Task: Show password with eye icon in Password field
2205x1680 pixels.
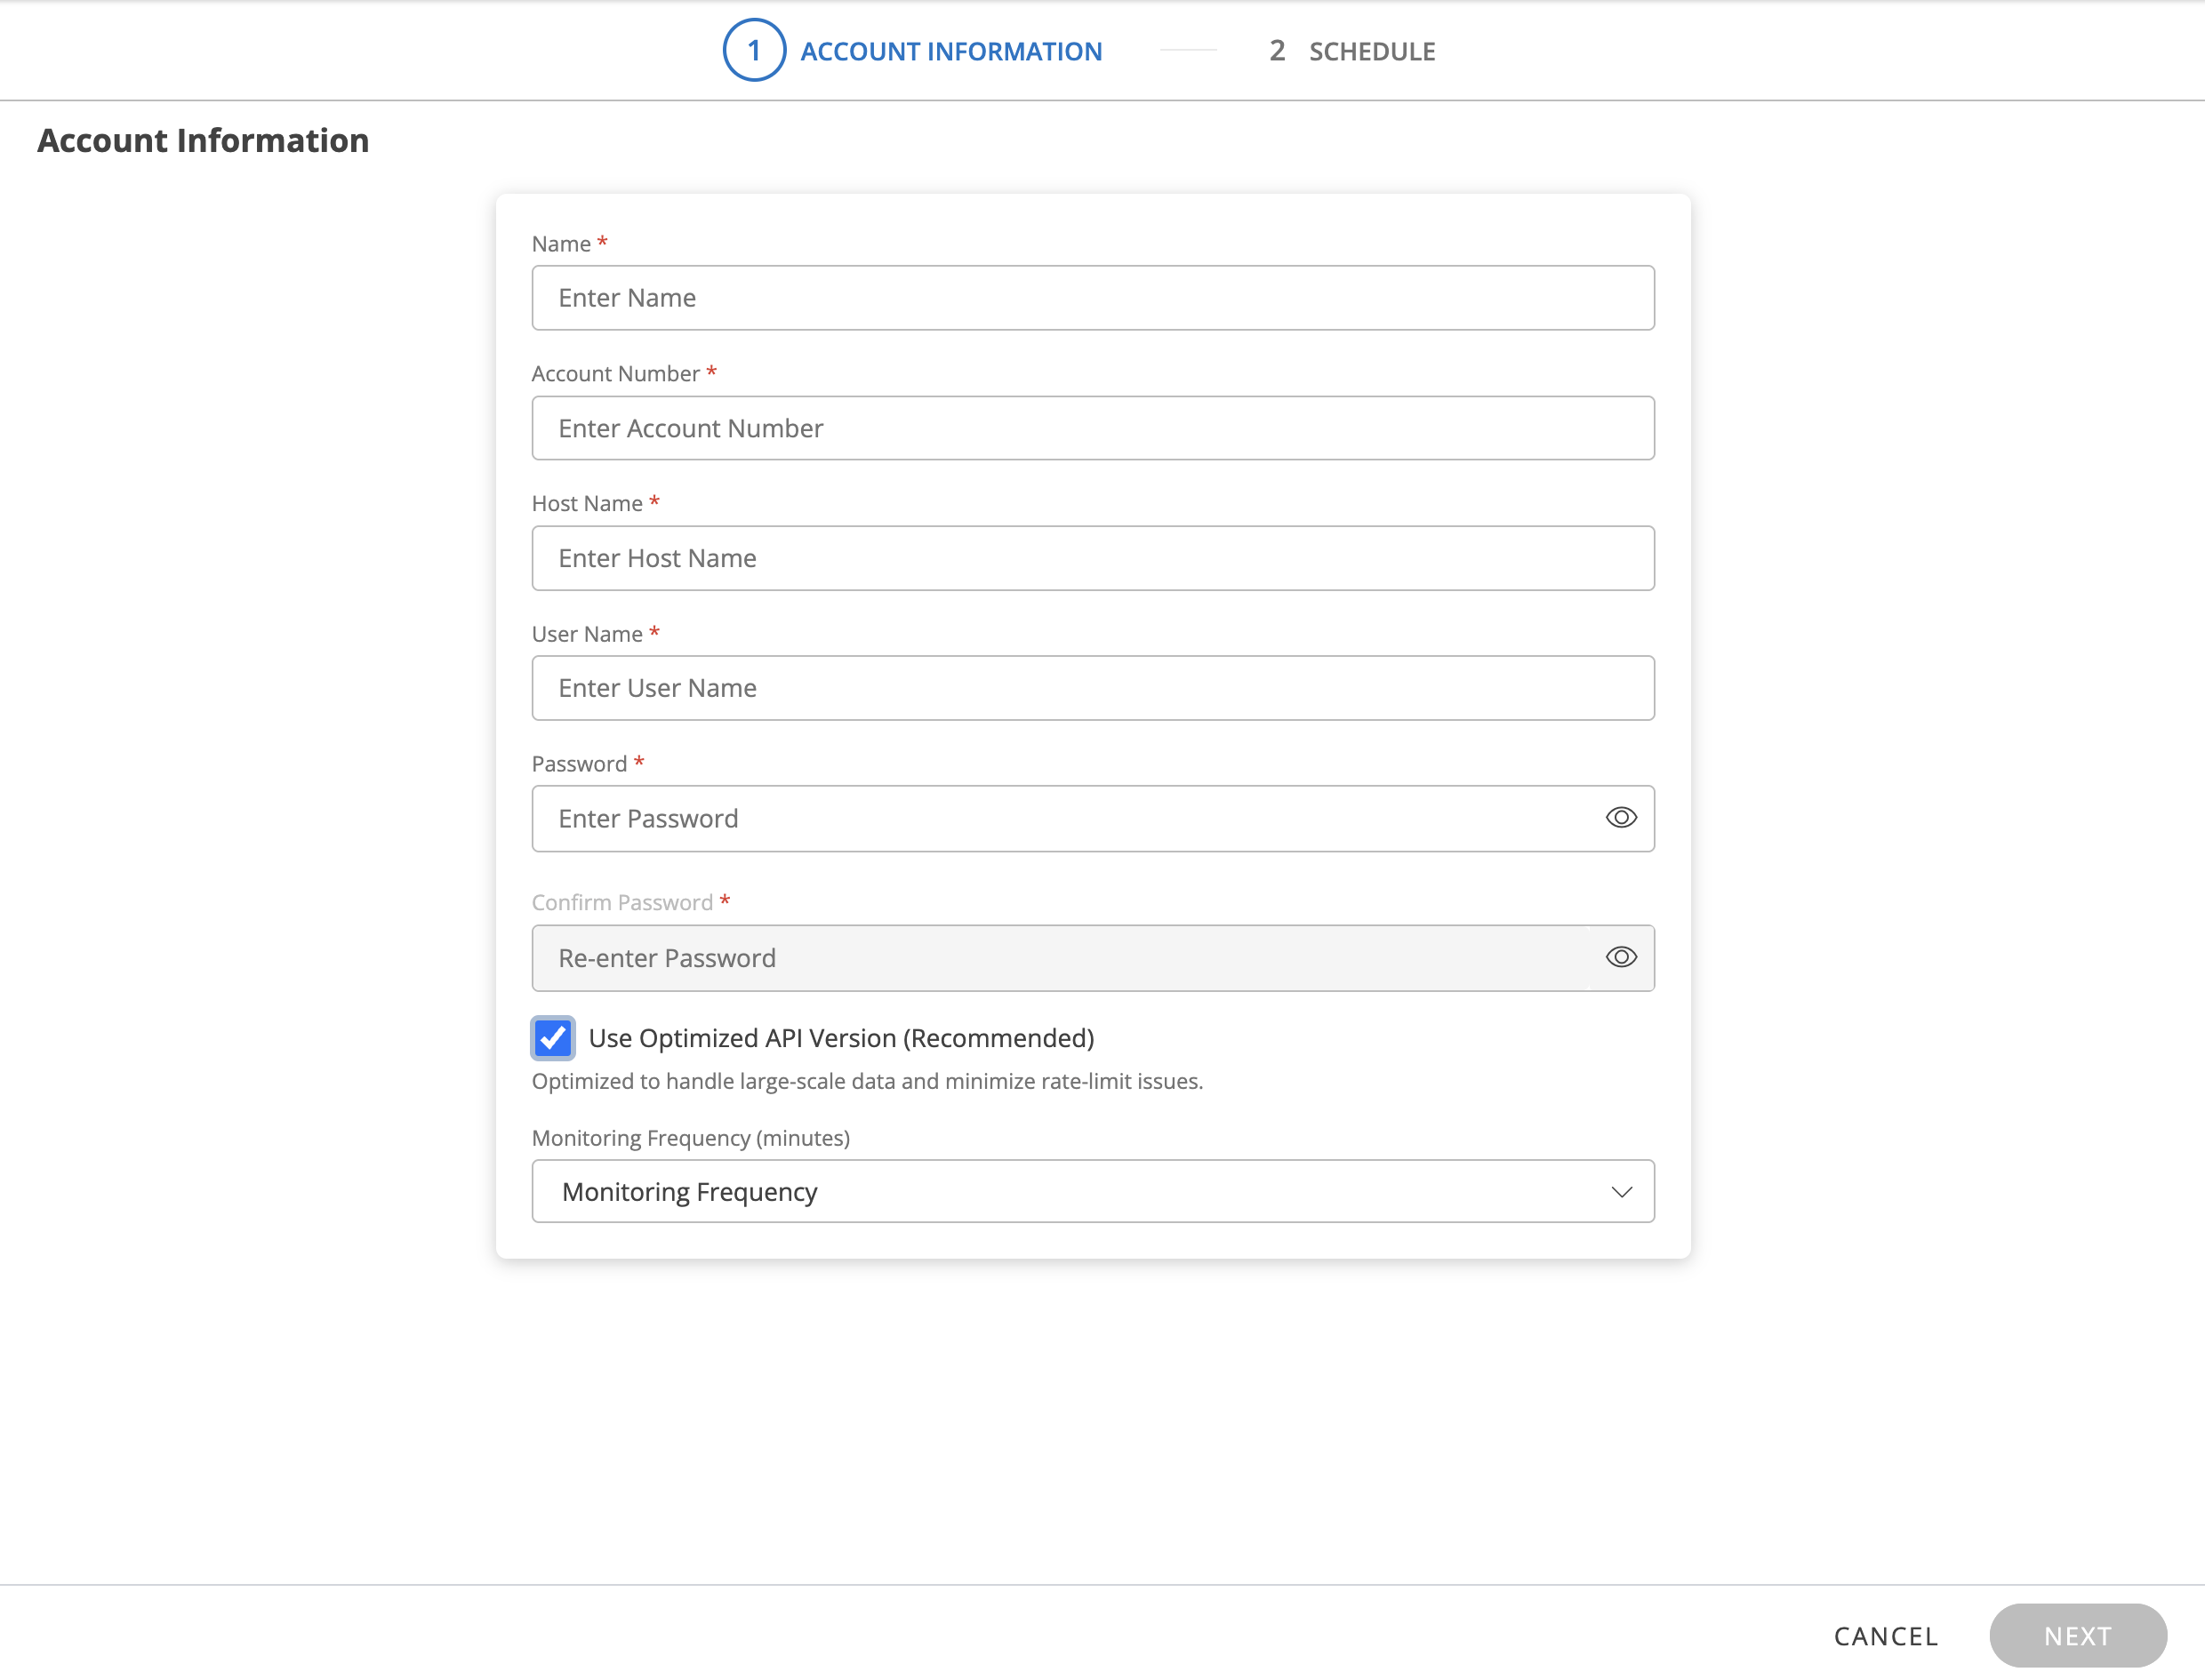Action: (x=1620, y=818)
